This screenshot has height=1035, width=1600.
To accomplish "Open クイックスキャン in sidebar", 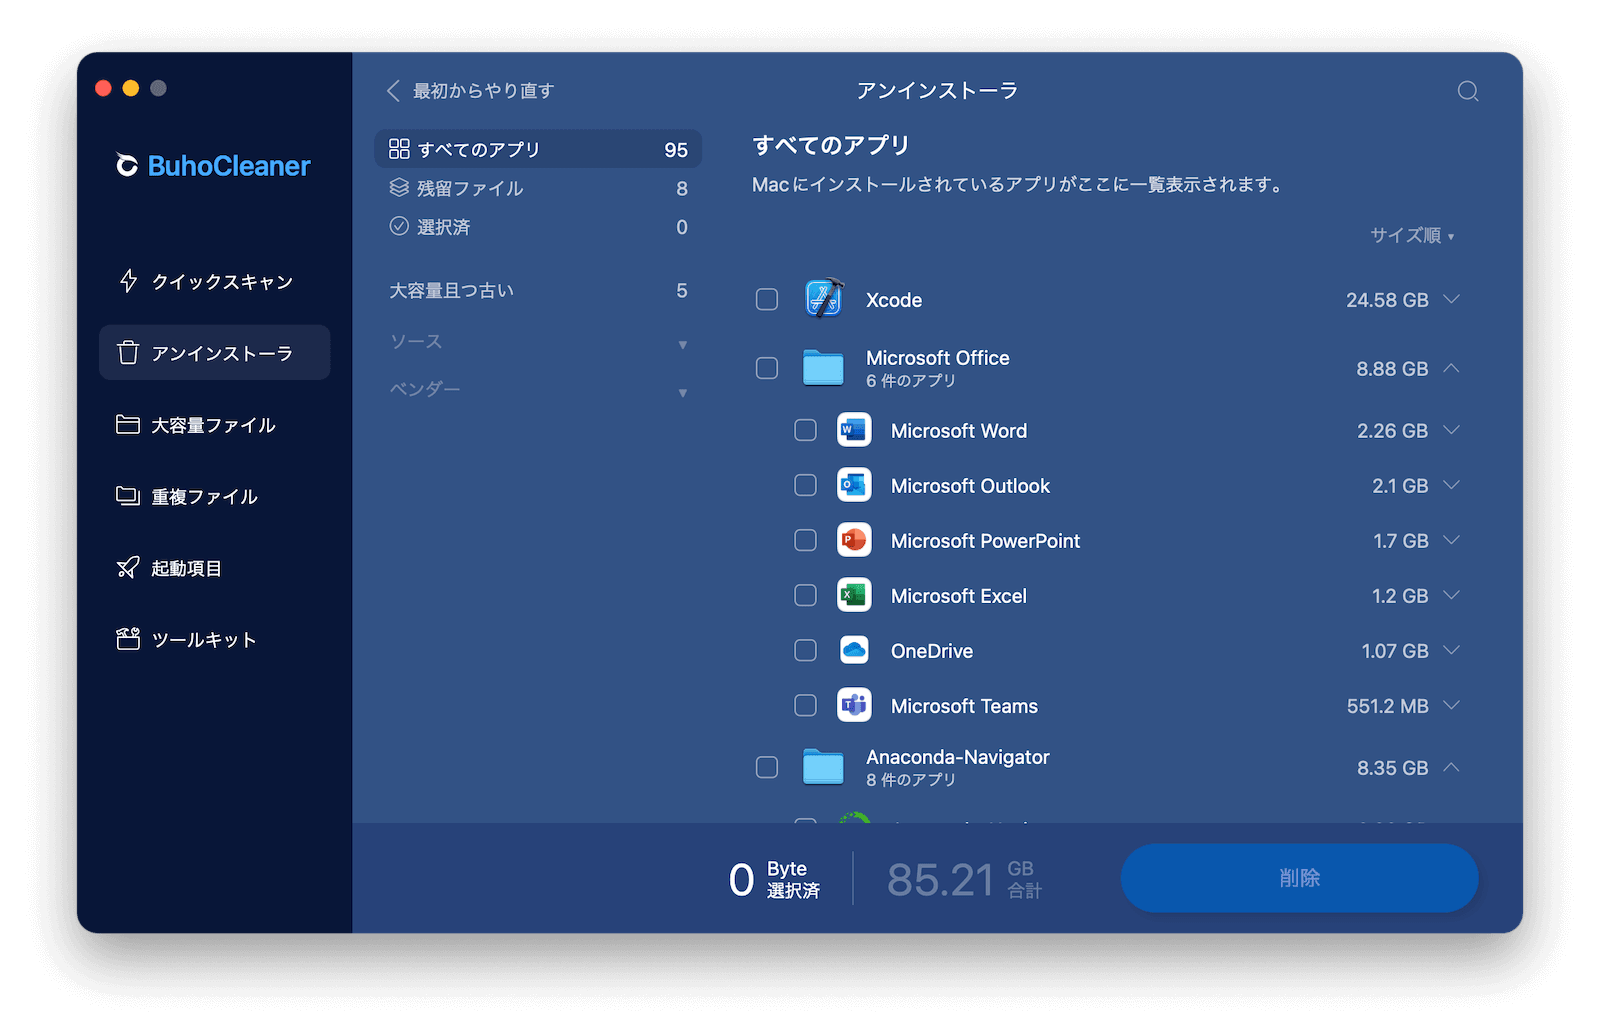I will [214, 281].
